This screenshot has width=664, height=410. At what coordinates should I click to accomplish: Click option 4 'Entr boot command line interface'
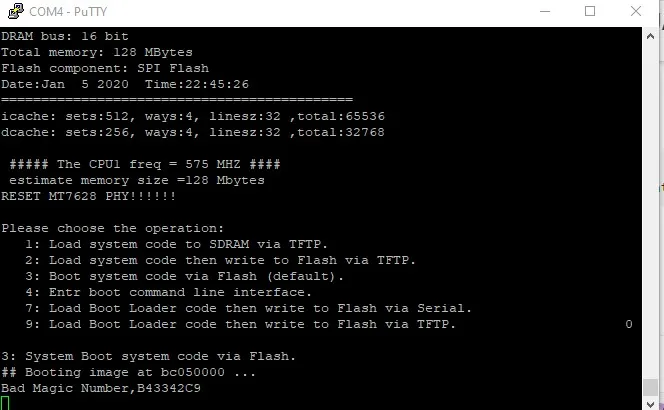(168, 293)
